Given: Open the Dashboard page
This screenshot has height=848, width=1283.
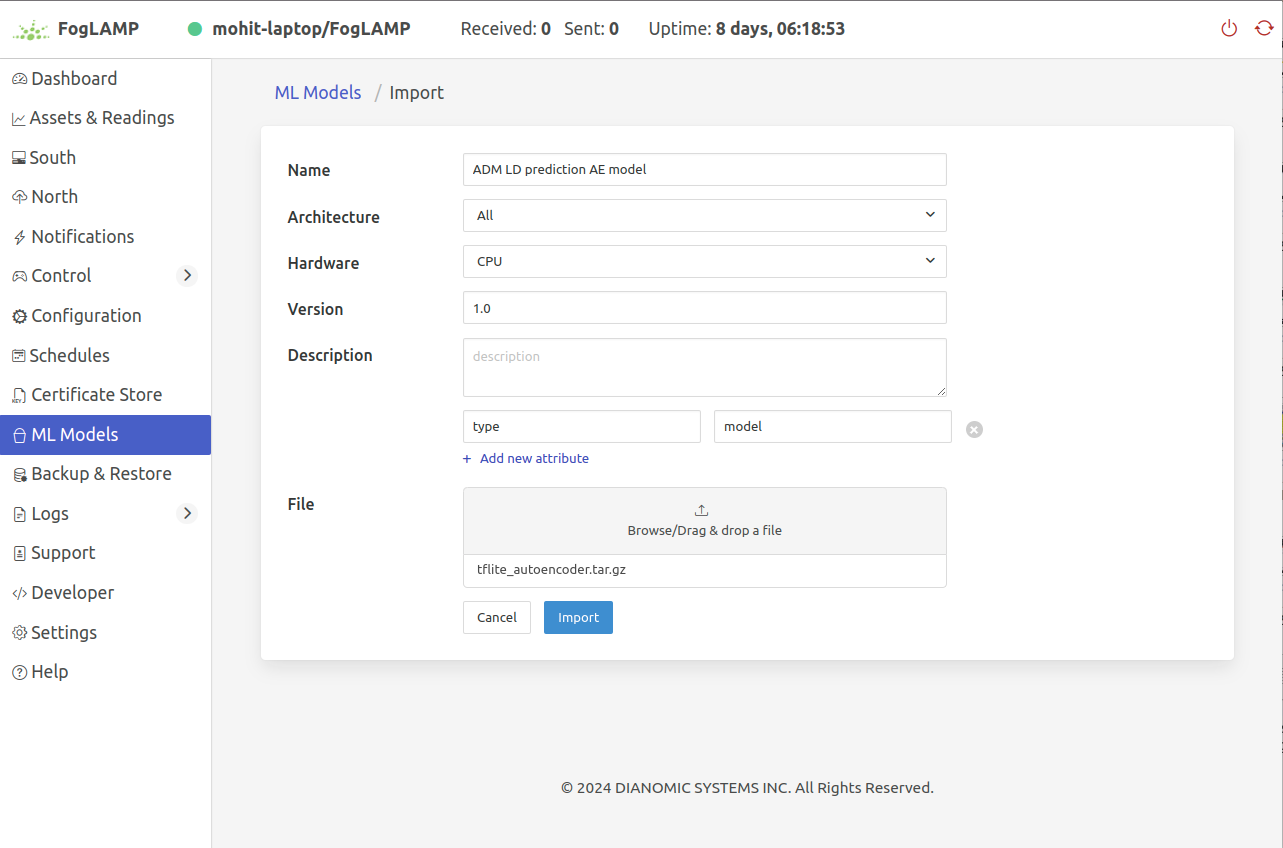Looking at the screenshot, I should [73, 79].
